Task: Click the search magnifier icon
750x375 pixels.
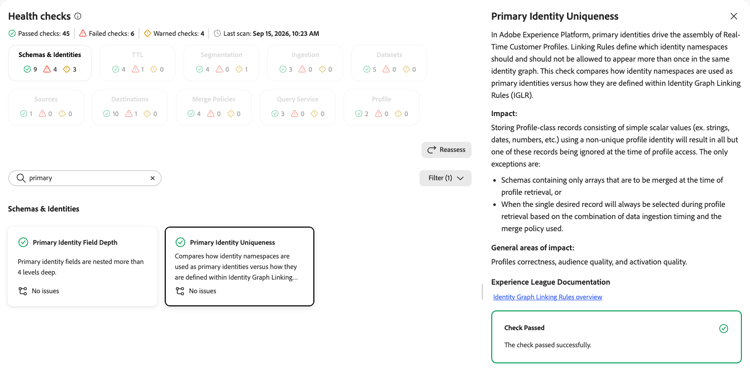Action: point(21,178)
